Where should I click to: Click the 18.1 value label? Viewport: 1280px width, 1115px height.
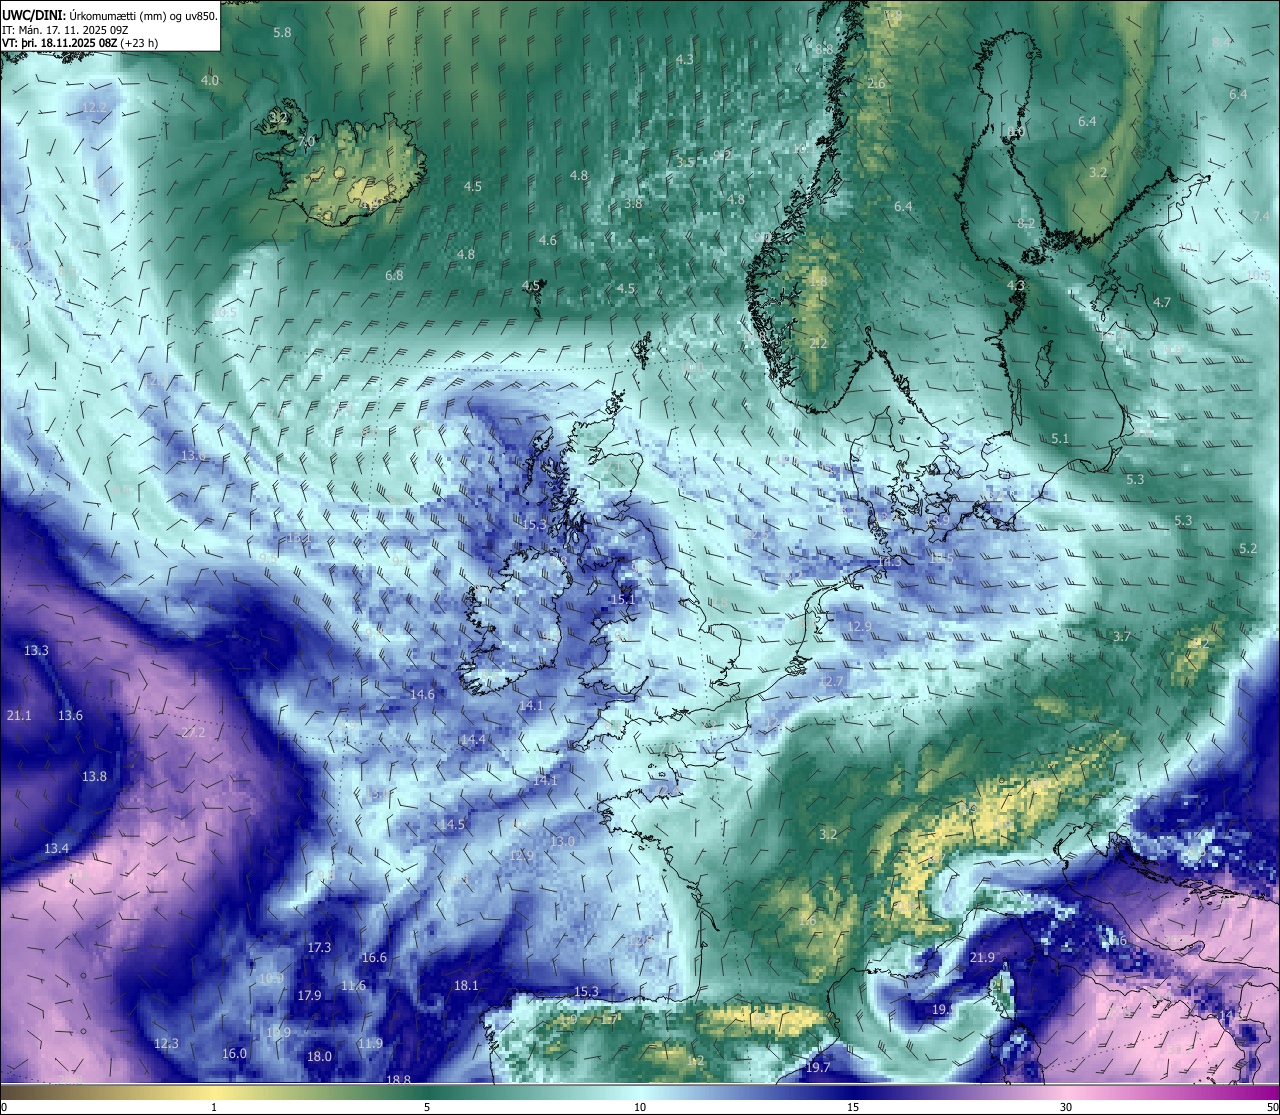[466, 985]
